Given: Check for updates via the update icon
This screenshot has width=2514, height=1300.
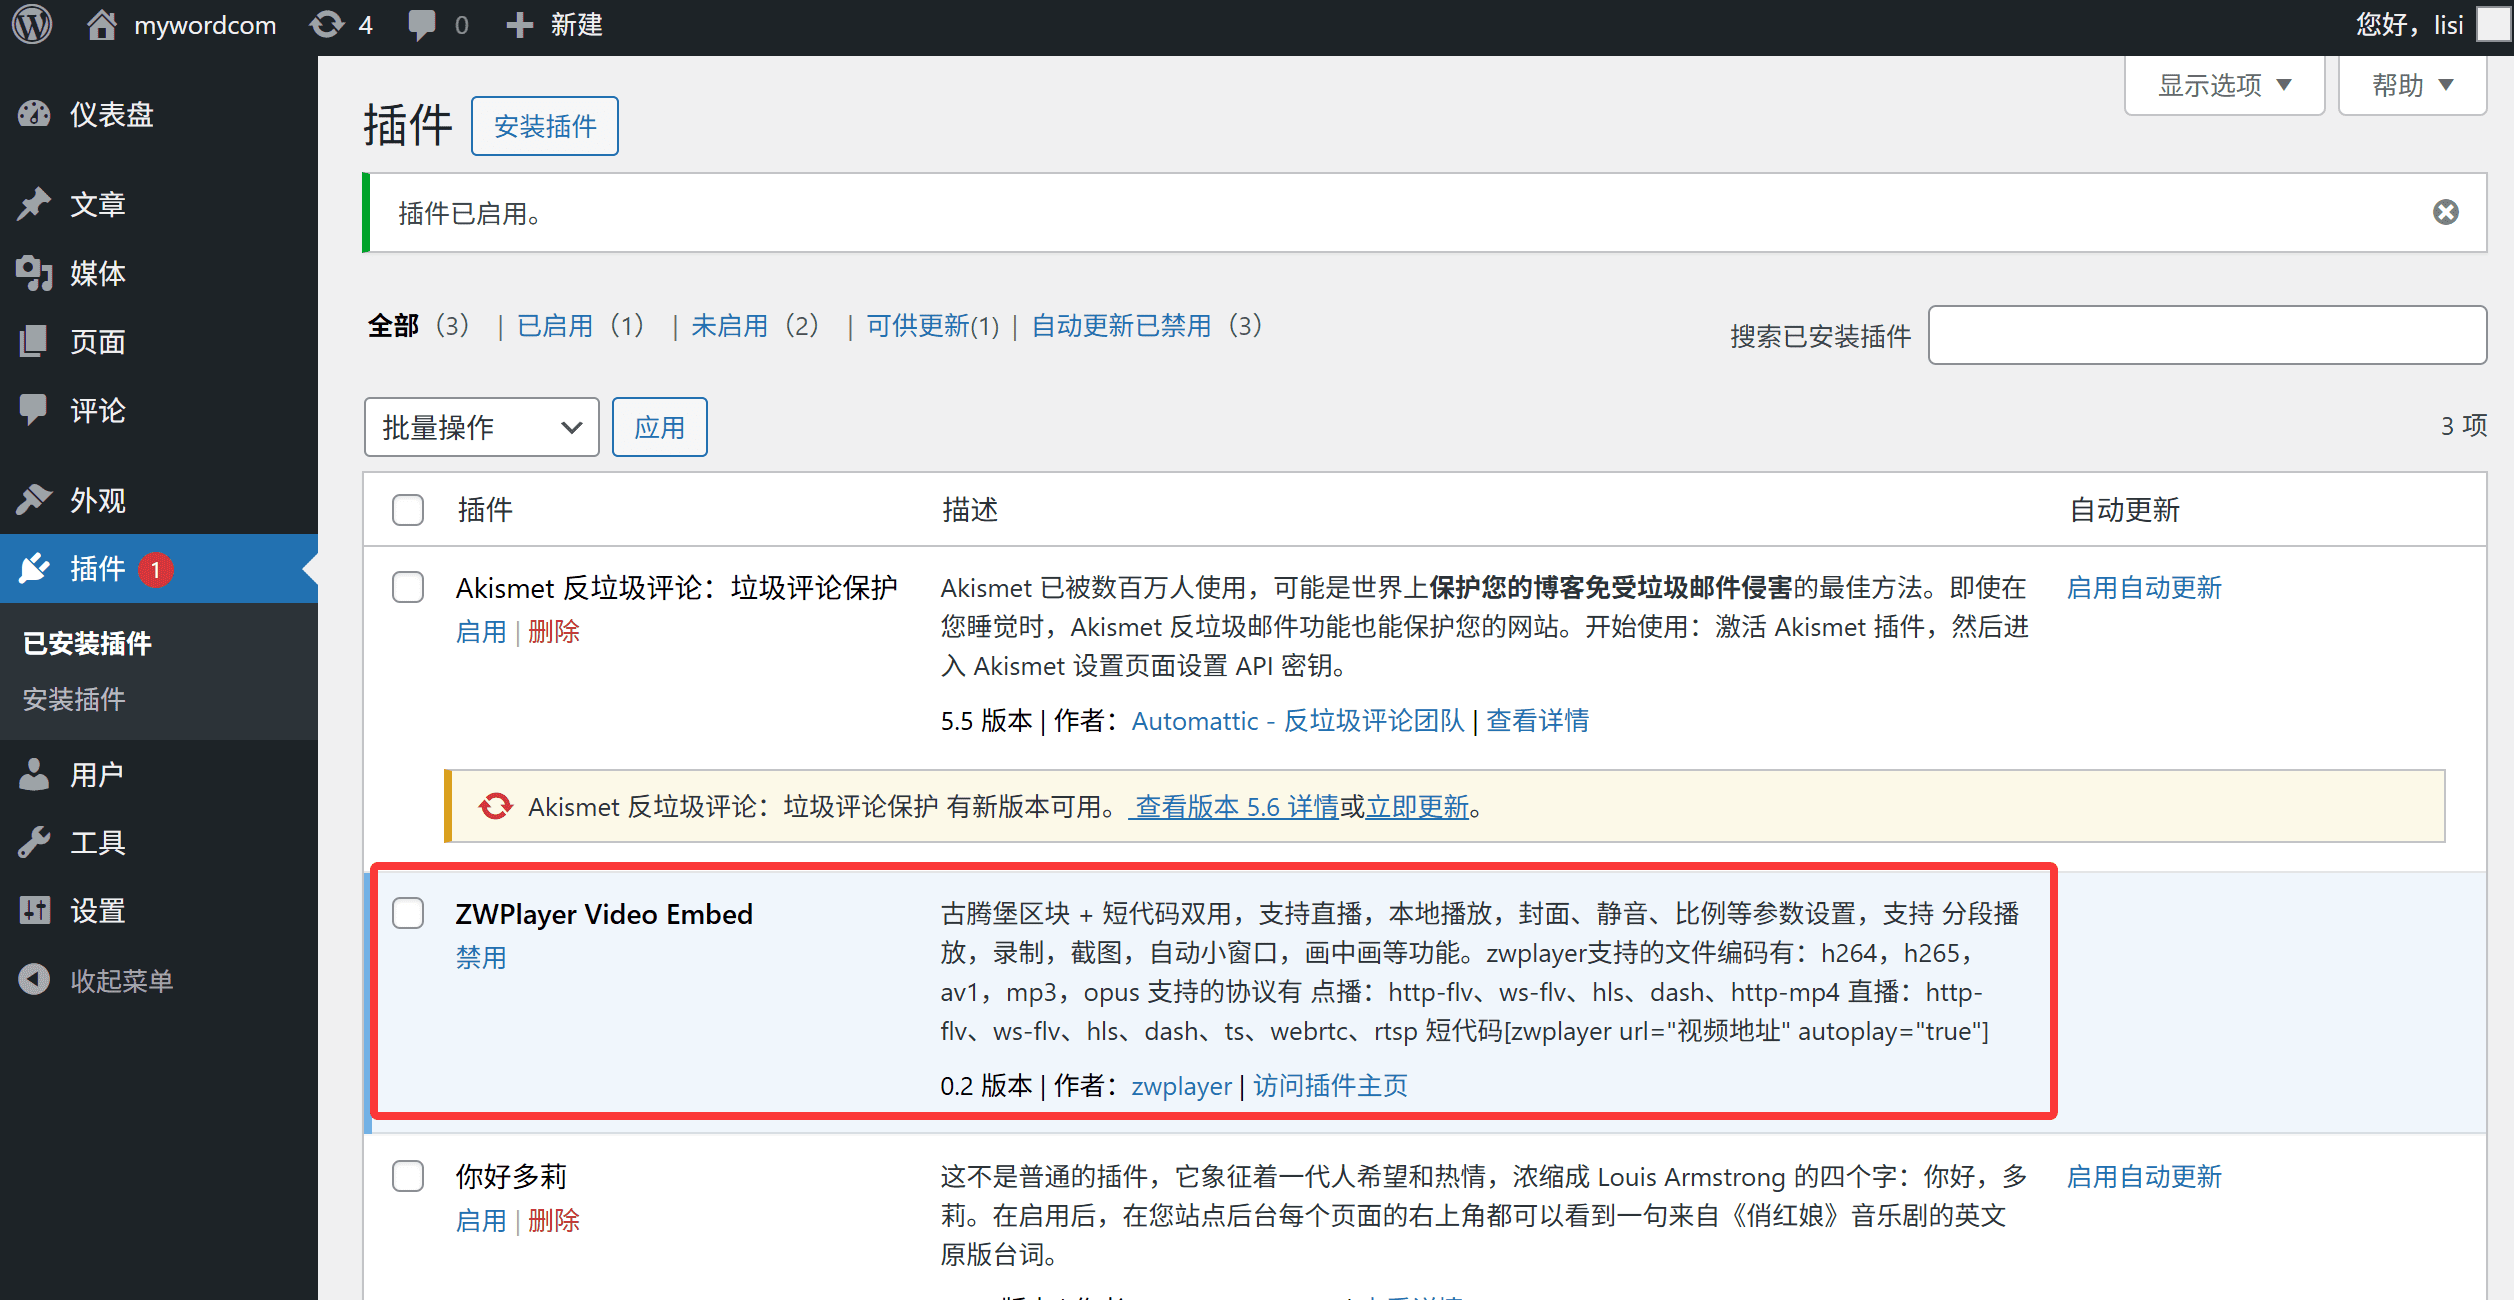Looking at the screenshot, I should [x=324, y=24].
